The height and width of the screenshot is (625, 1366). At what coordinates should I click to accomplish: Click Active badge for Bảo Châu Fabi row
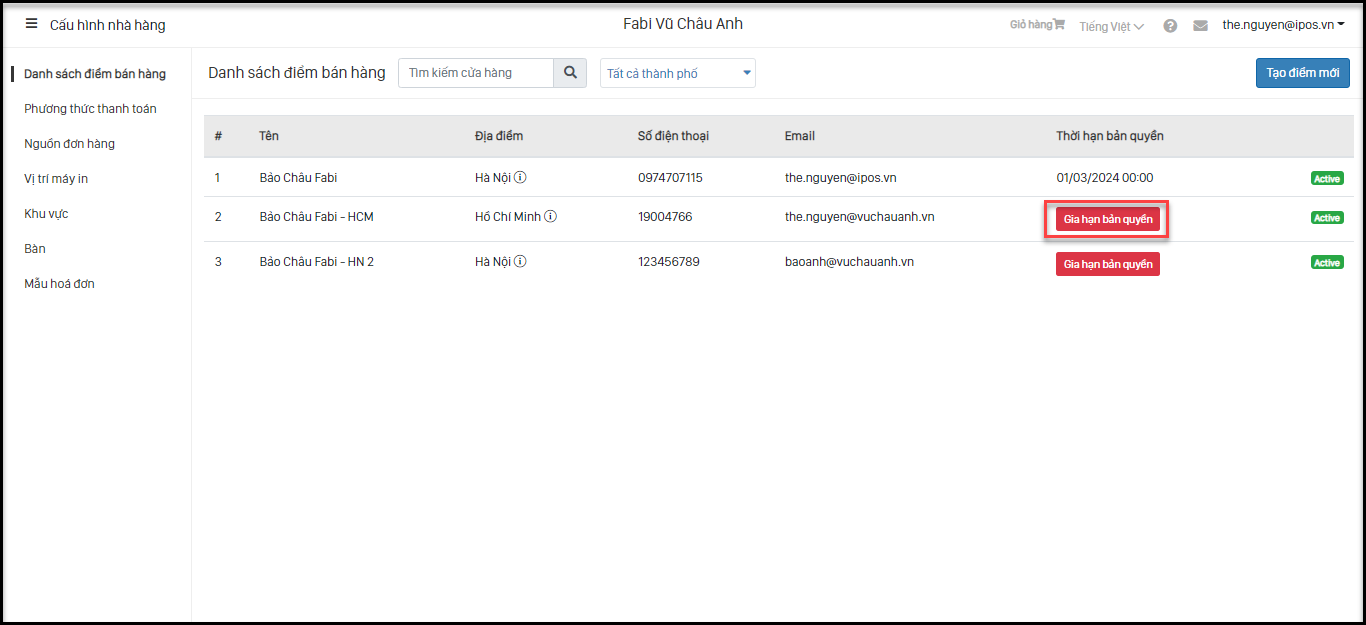point(1327,179)
